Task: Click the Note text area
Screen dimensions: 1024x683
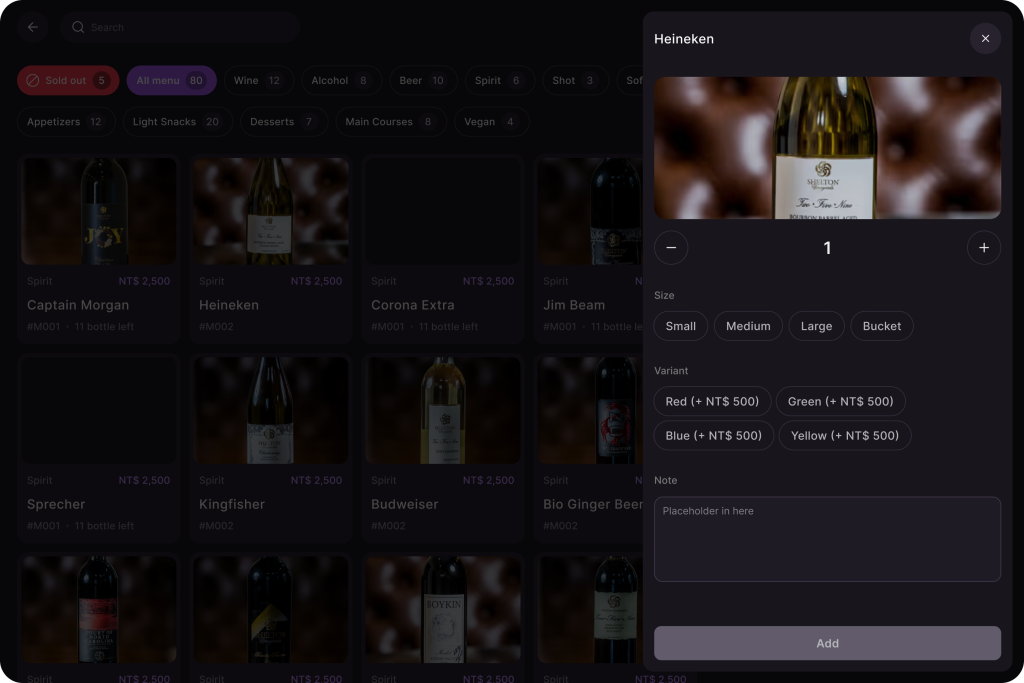Action: click(827, 539)
